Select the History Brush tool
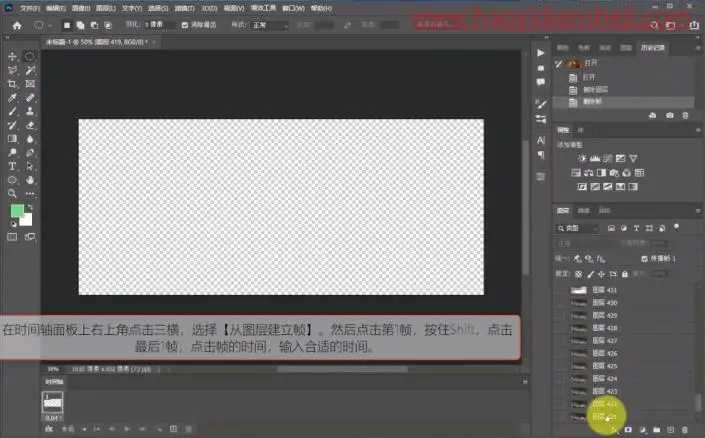 pyautogui.click(x=13, y=125)
